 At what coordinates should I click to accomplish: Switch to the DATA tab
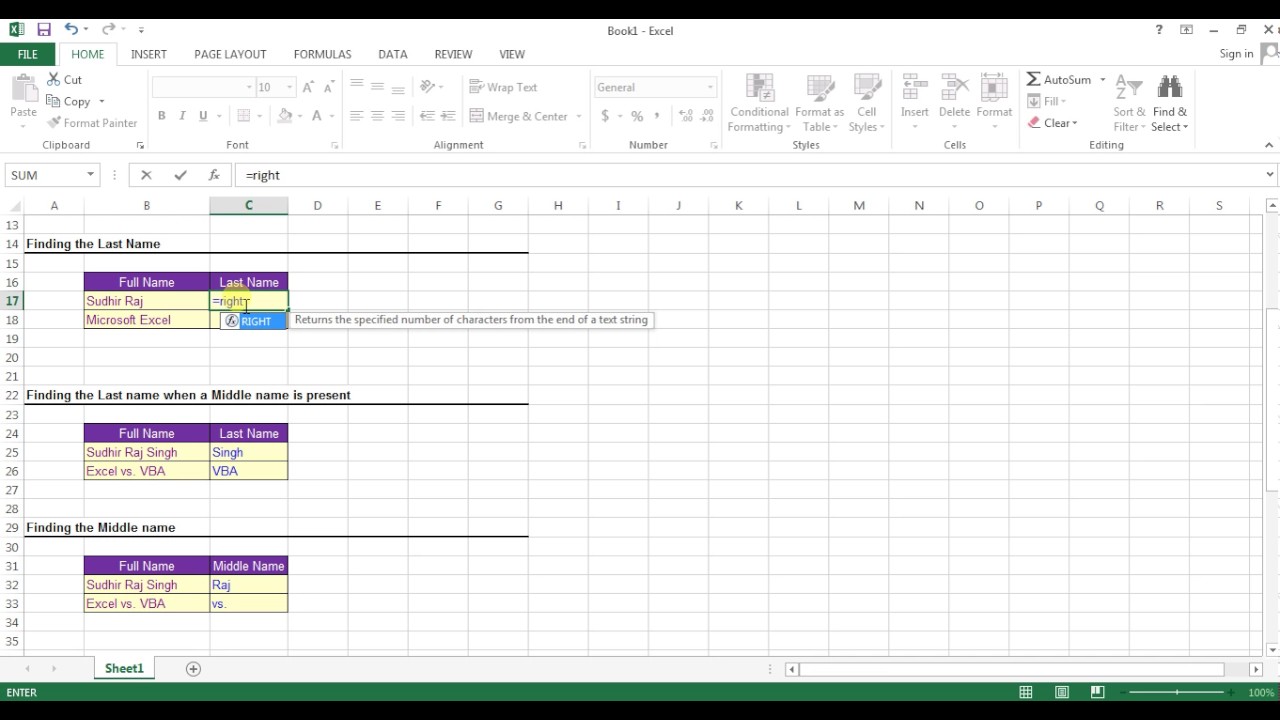coord(393,54)
